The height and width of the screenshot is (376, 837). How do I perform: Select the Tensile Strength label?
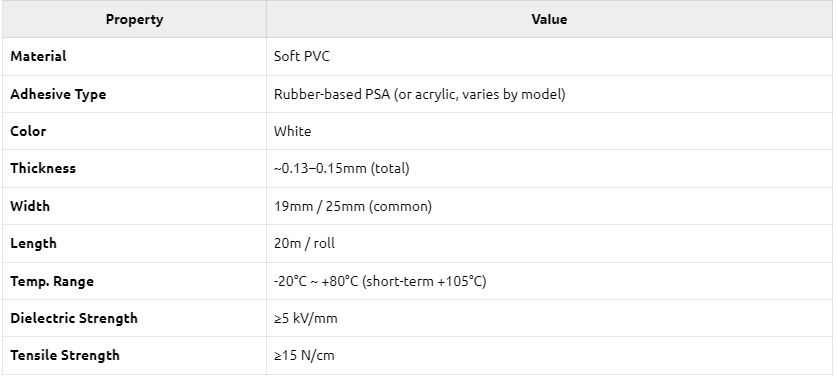tap(65, 355)
